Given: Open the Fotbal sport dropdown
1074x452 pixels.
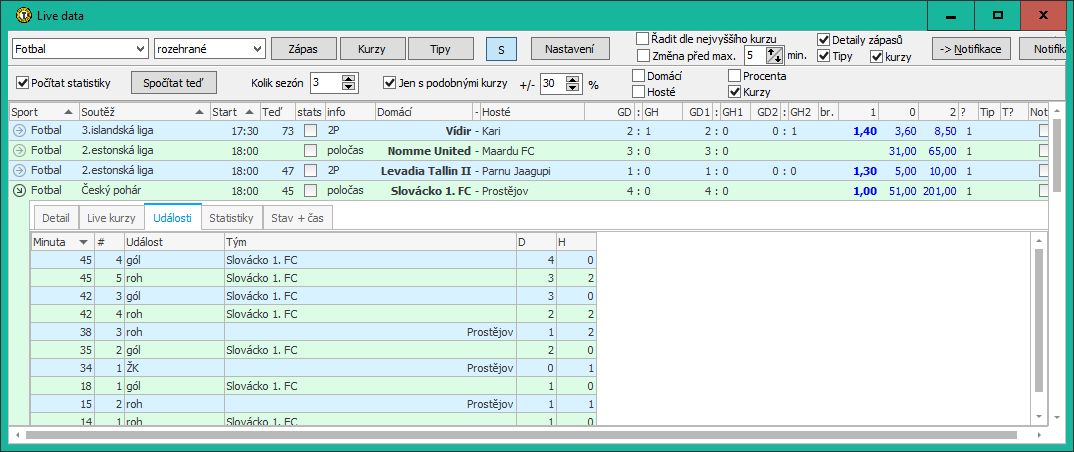Looking at the screenshot, I should pos(80,49).
